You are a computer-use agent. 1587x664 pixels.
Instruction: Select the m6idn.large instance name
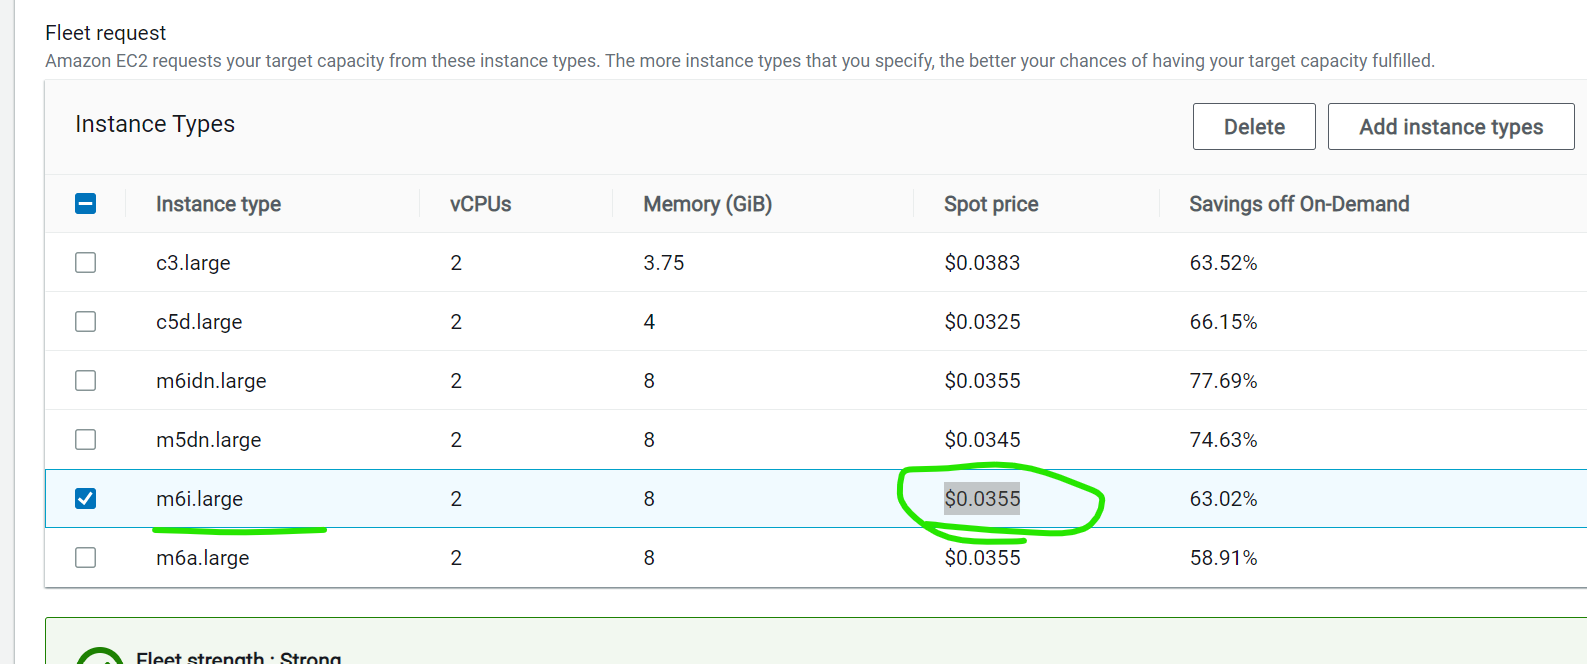(x=211, y=381)
